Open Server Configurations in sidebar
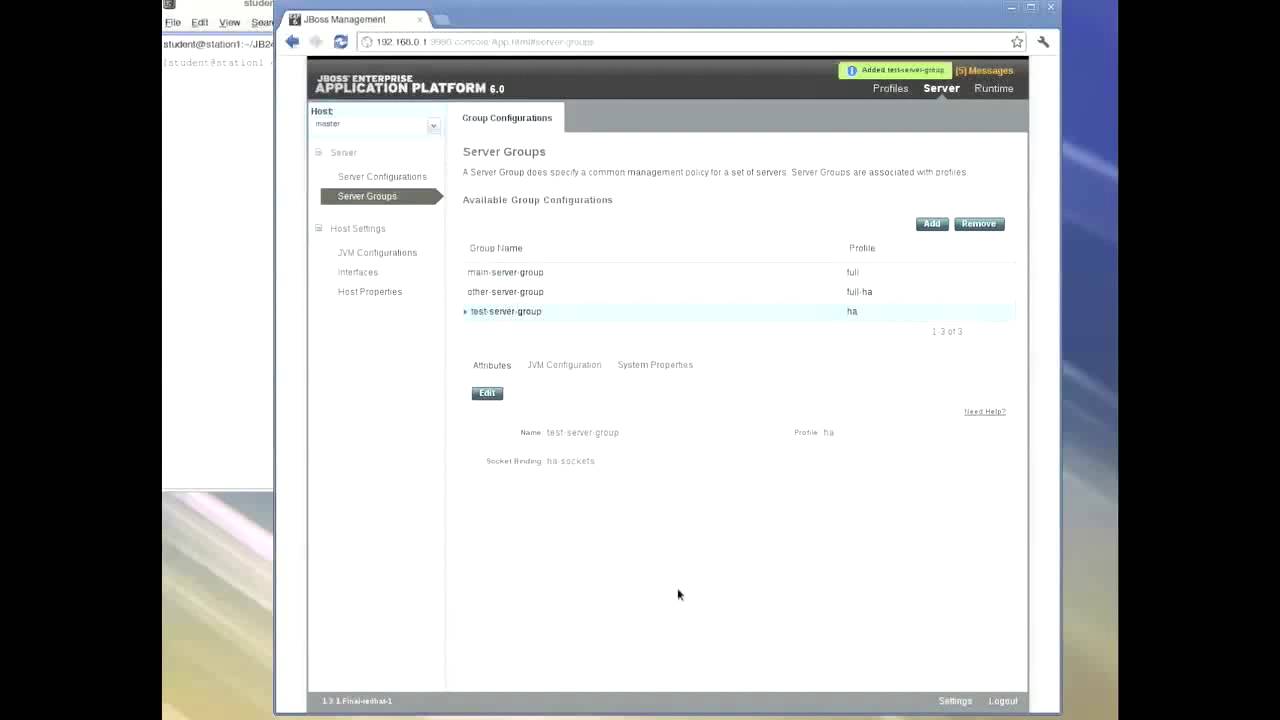The height and width of the screenshot is (720, 1280). (382, 177)
